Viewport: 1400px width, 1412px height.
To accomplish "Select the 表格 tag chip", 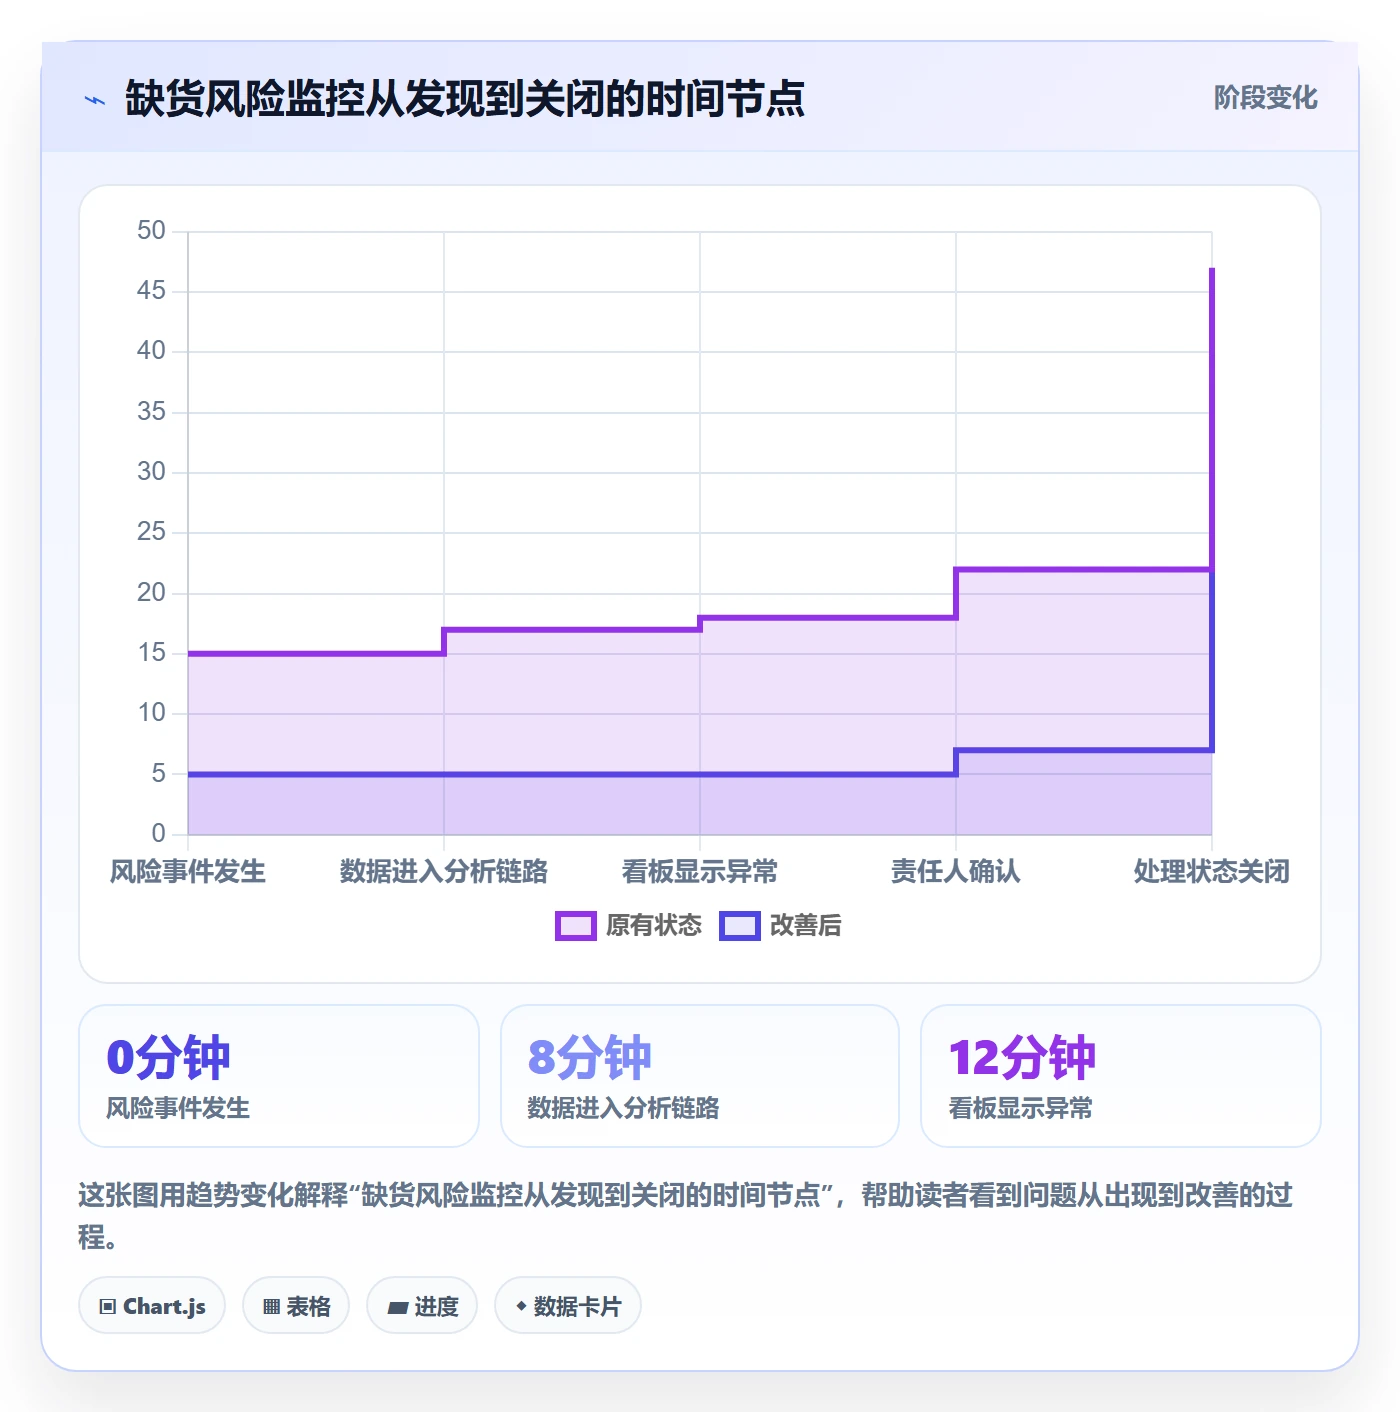I will click(296, 1305).
